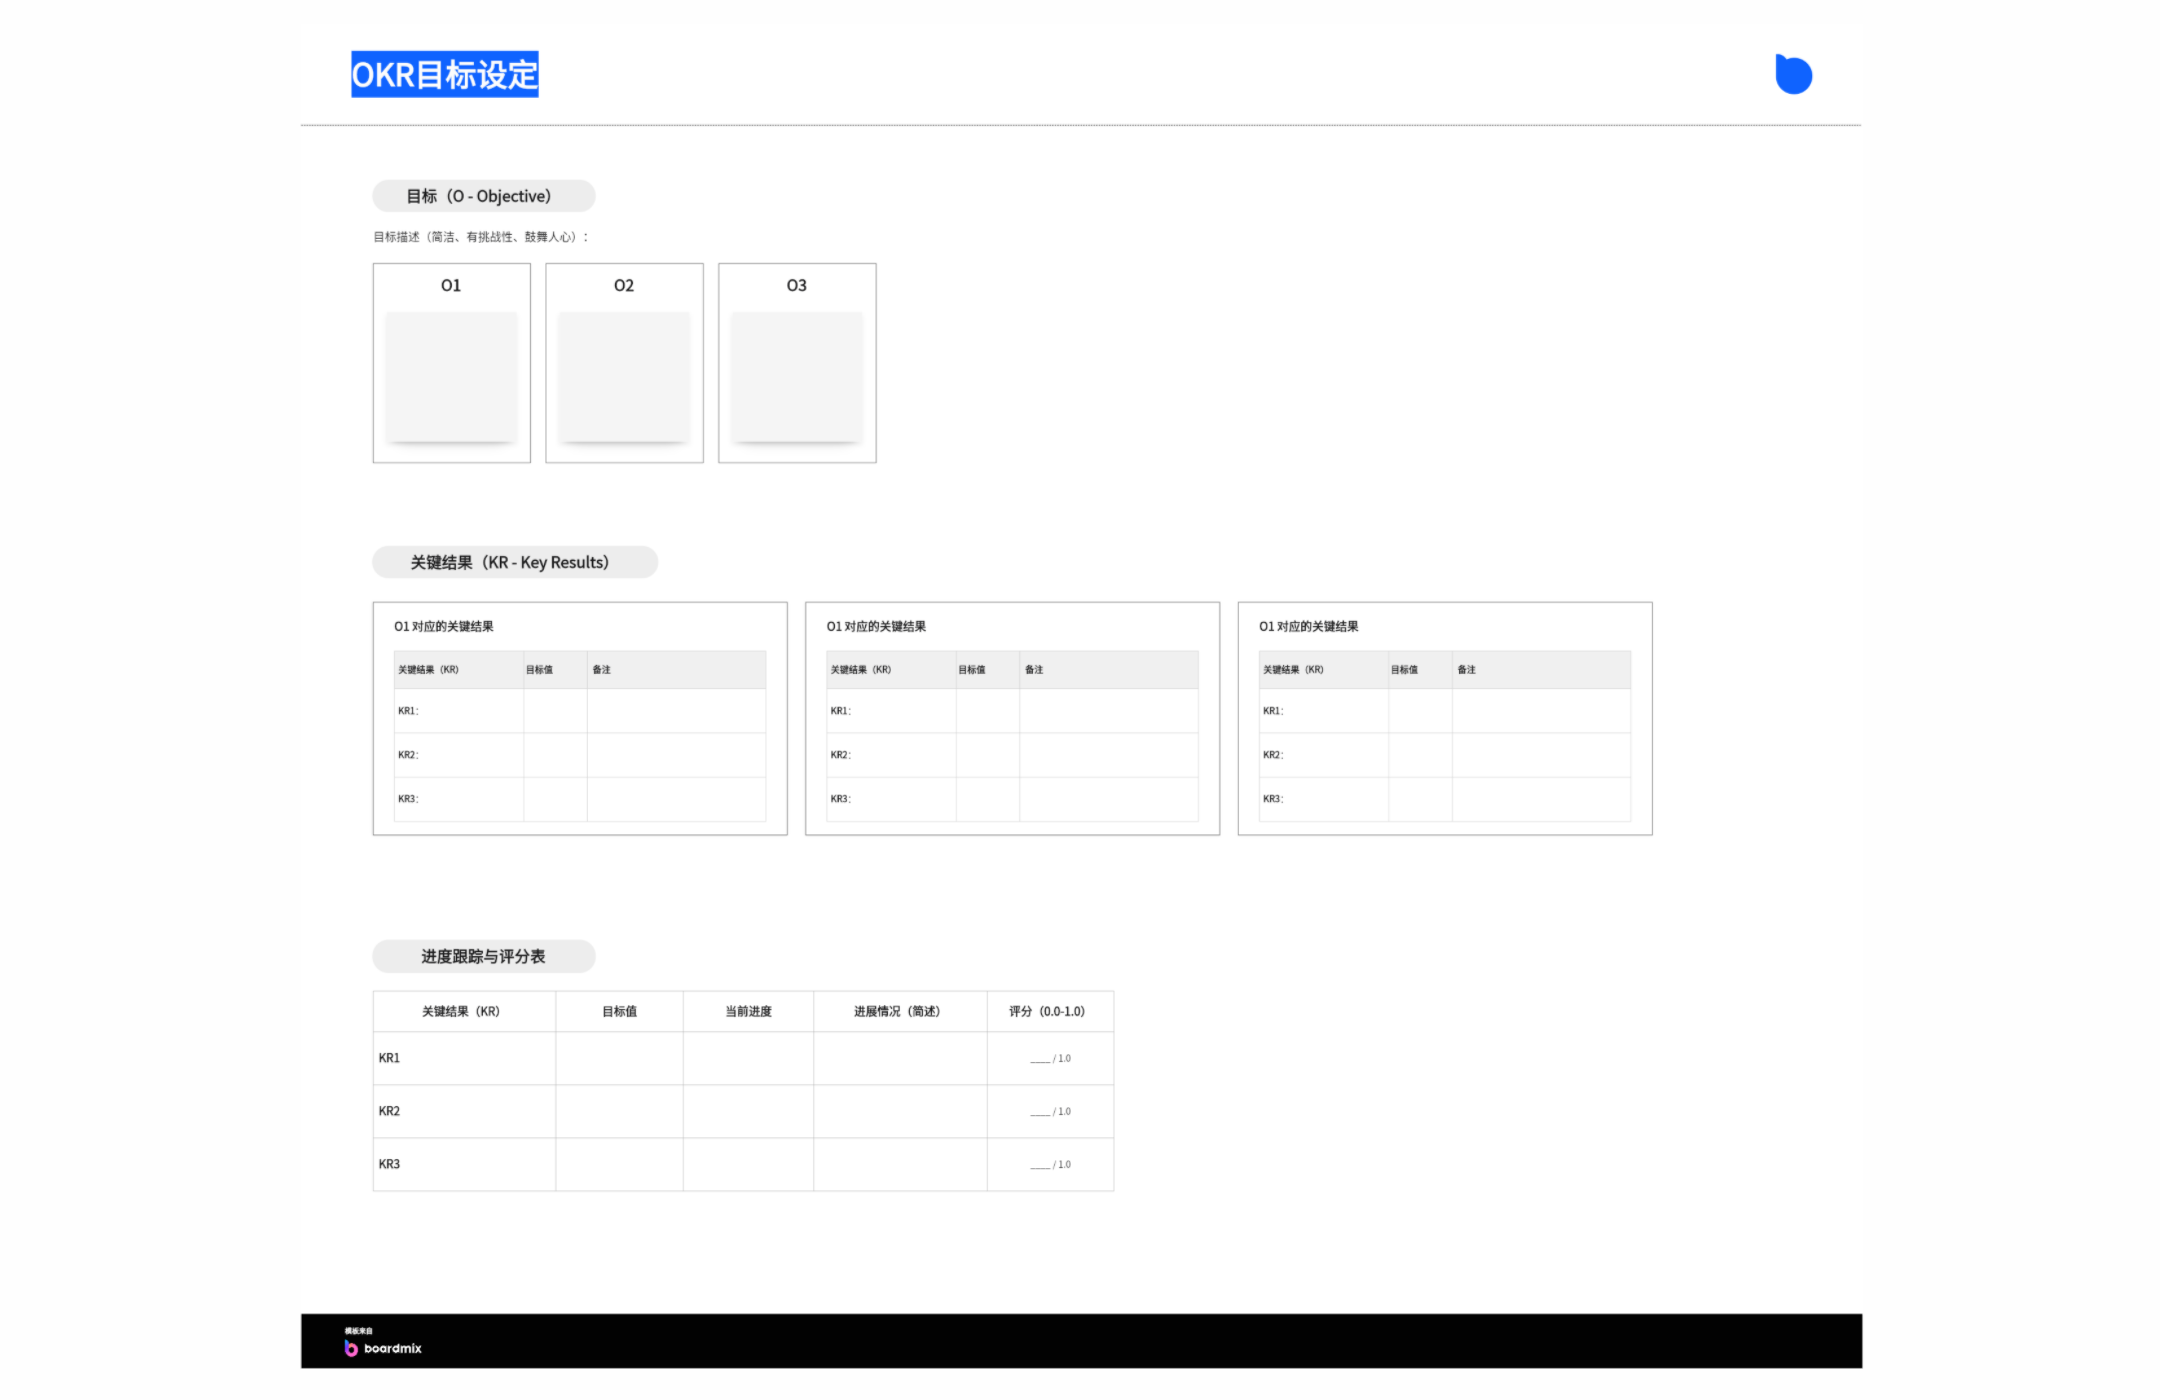The image size is (2160, 1400).
Task: Click the 当前进度 cell of KR1 row
Action: point(749,1058)
